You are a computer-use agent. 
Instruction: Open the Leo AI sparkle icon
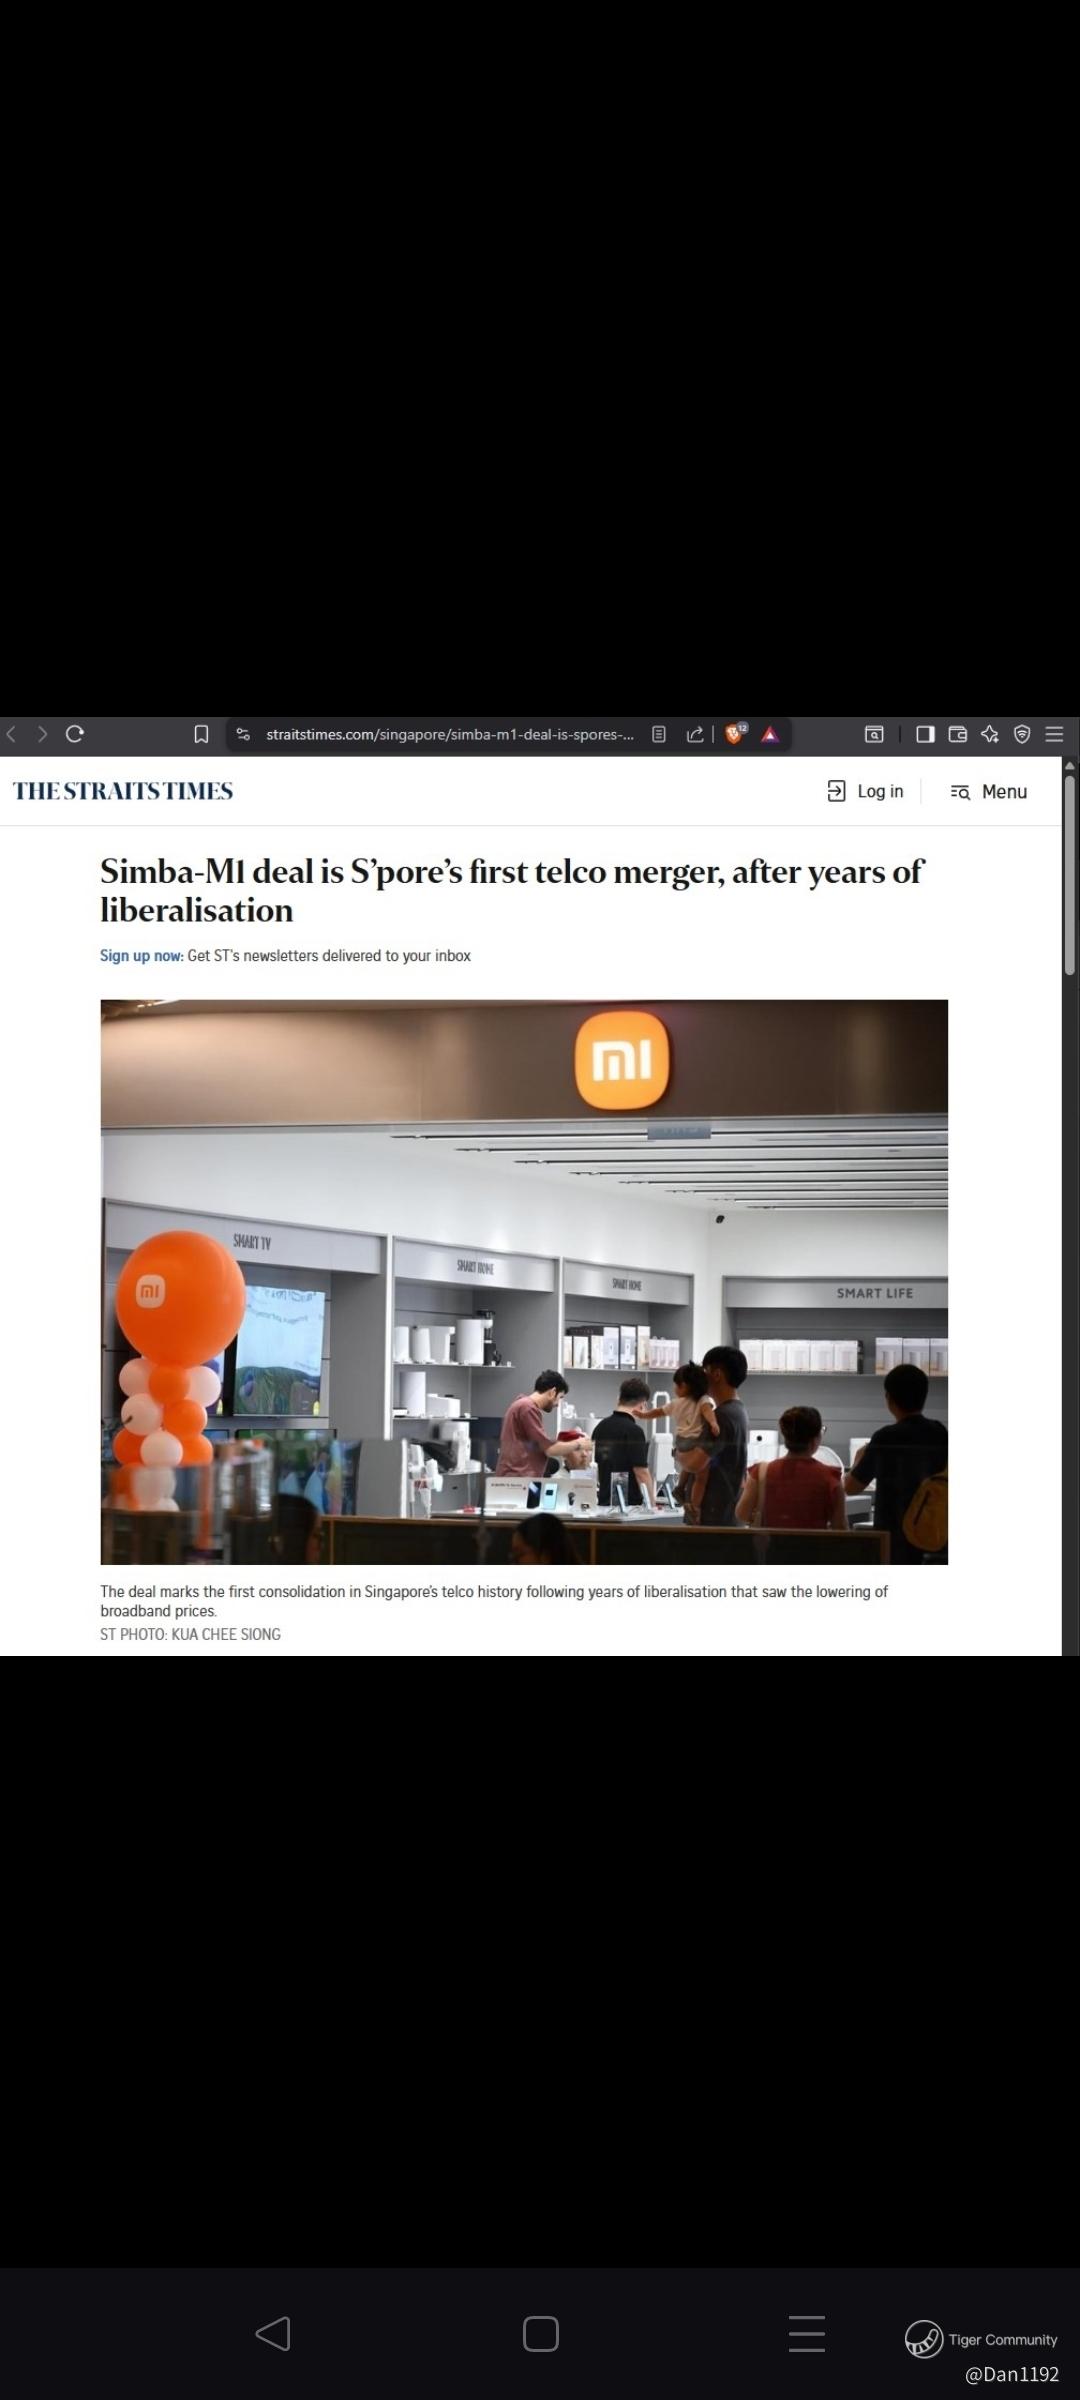pos(989,735)
